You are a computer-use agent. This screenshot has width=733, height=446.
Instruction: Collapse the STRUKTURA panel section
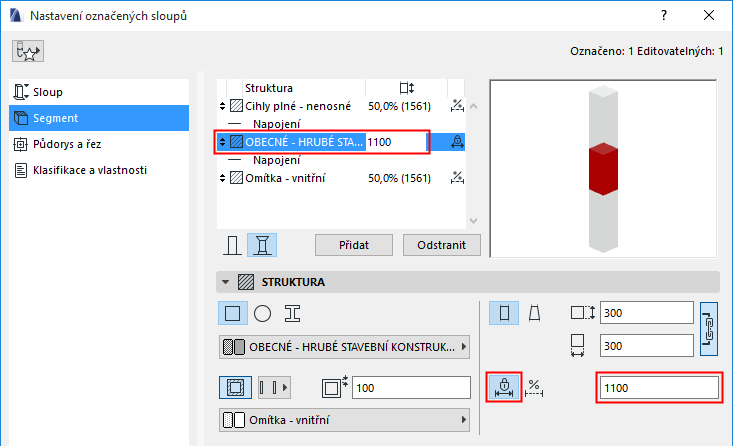coord(226,282)
